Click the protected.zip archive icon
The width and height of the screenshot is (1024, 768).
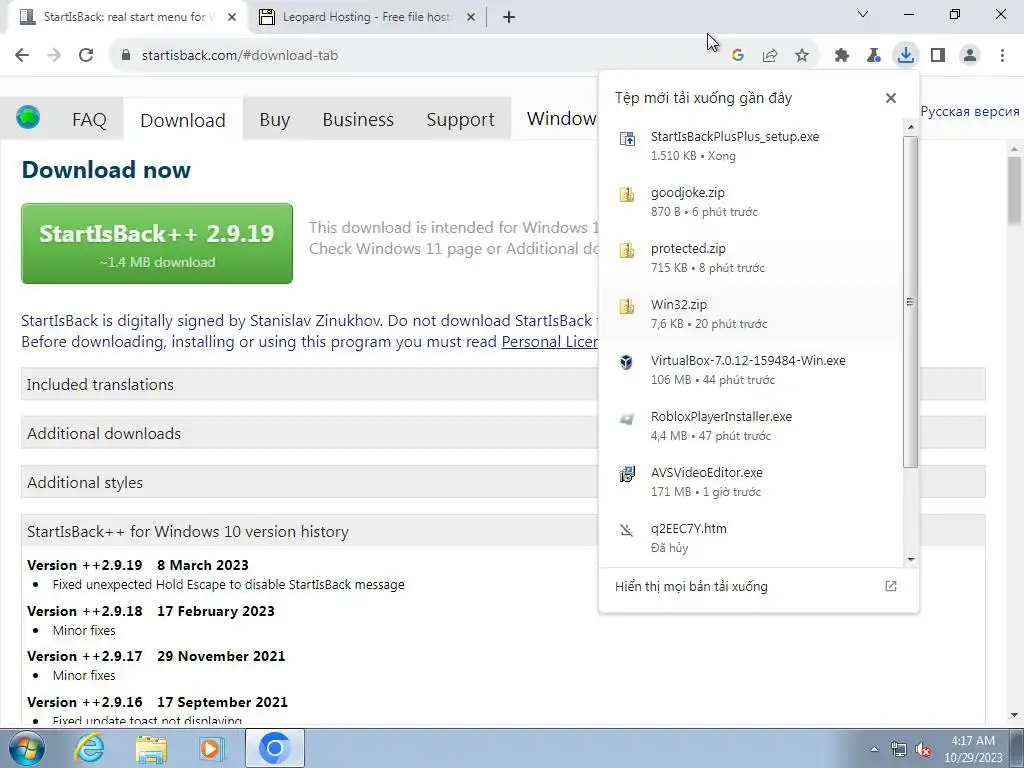pos(627,251)
